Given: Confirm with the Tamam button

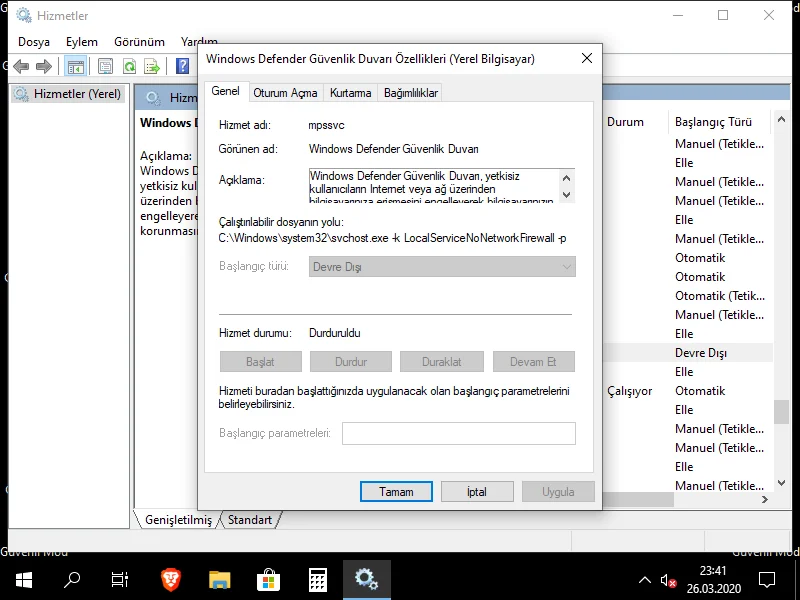Looking at the screenshot, I should 396,492.
